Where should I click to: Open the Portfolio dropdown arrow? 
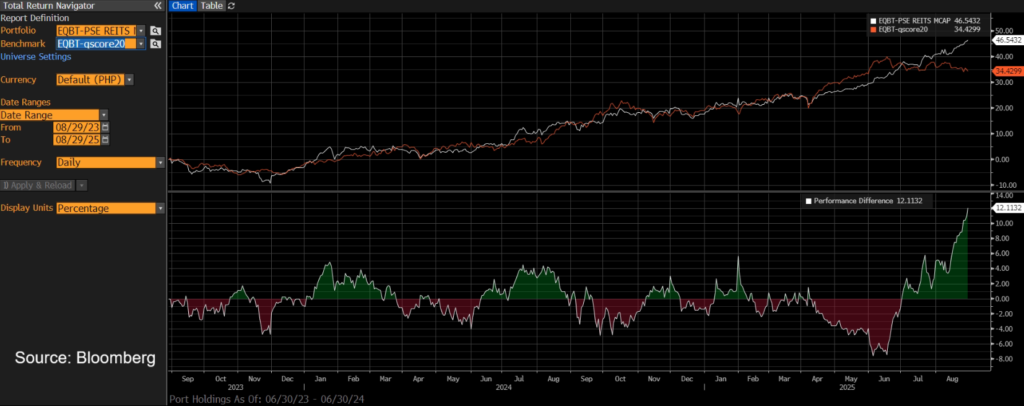click(x=141, y=31)
